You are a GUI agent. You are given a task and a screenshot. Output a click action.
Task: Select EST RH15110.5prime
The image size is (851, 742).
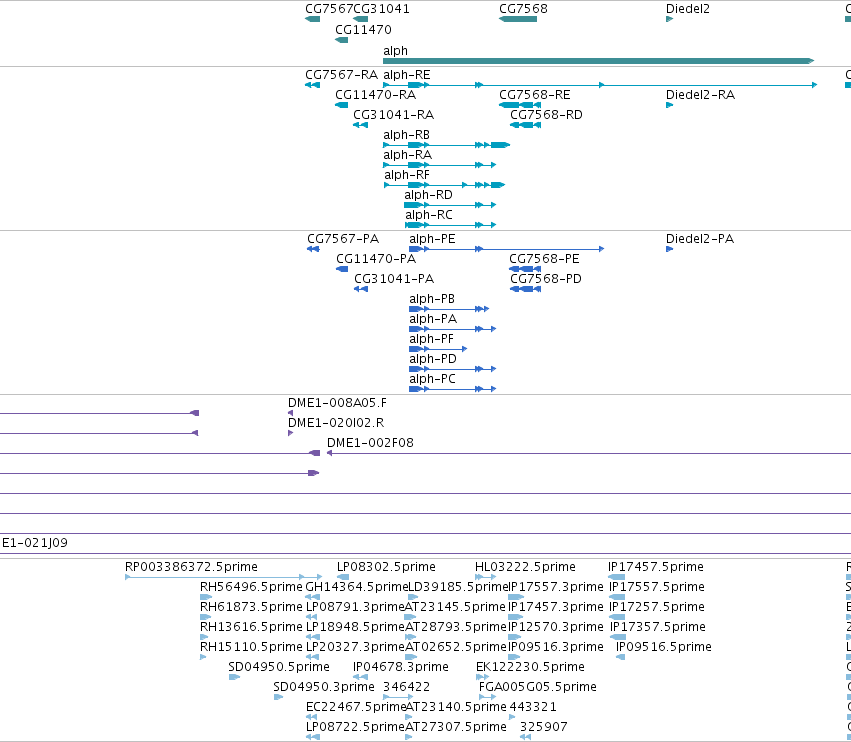pos(203,657)
